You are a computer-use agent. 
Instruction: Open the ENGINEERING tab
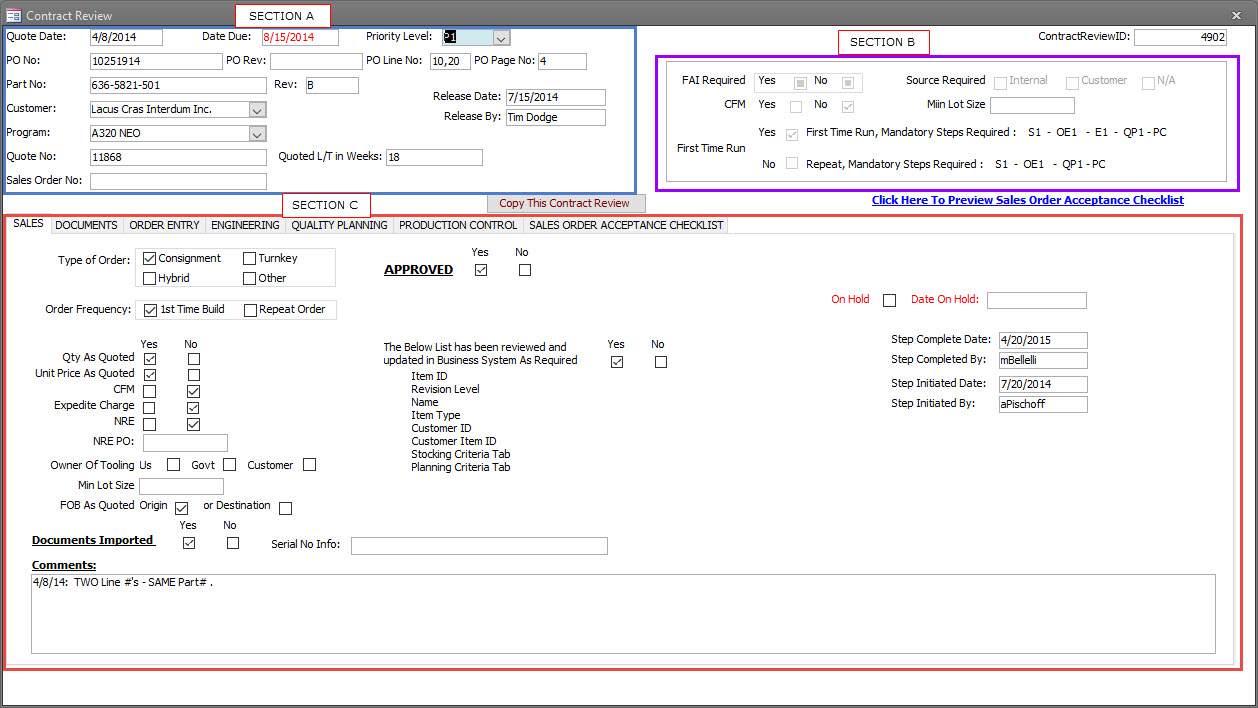pyautogui.click(x=245, y=225)
